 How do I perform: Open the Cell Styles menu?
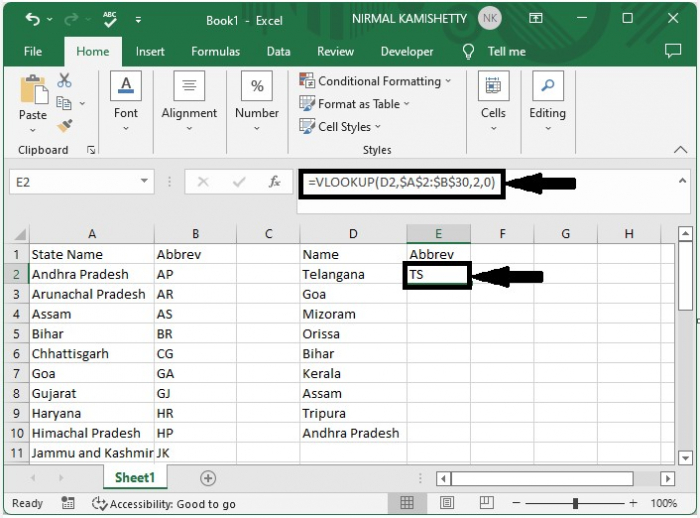(x=340, y=126)
